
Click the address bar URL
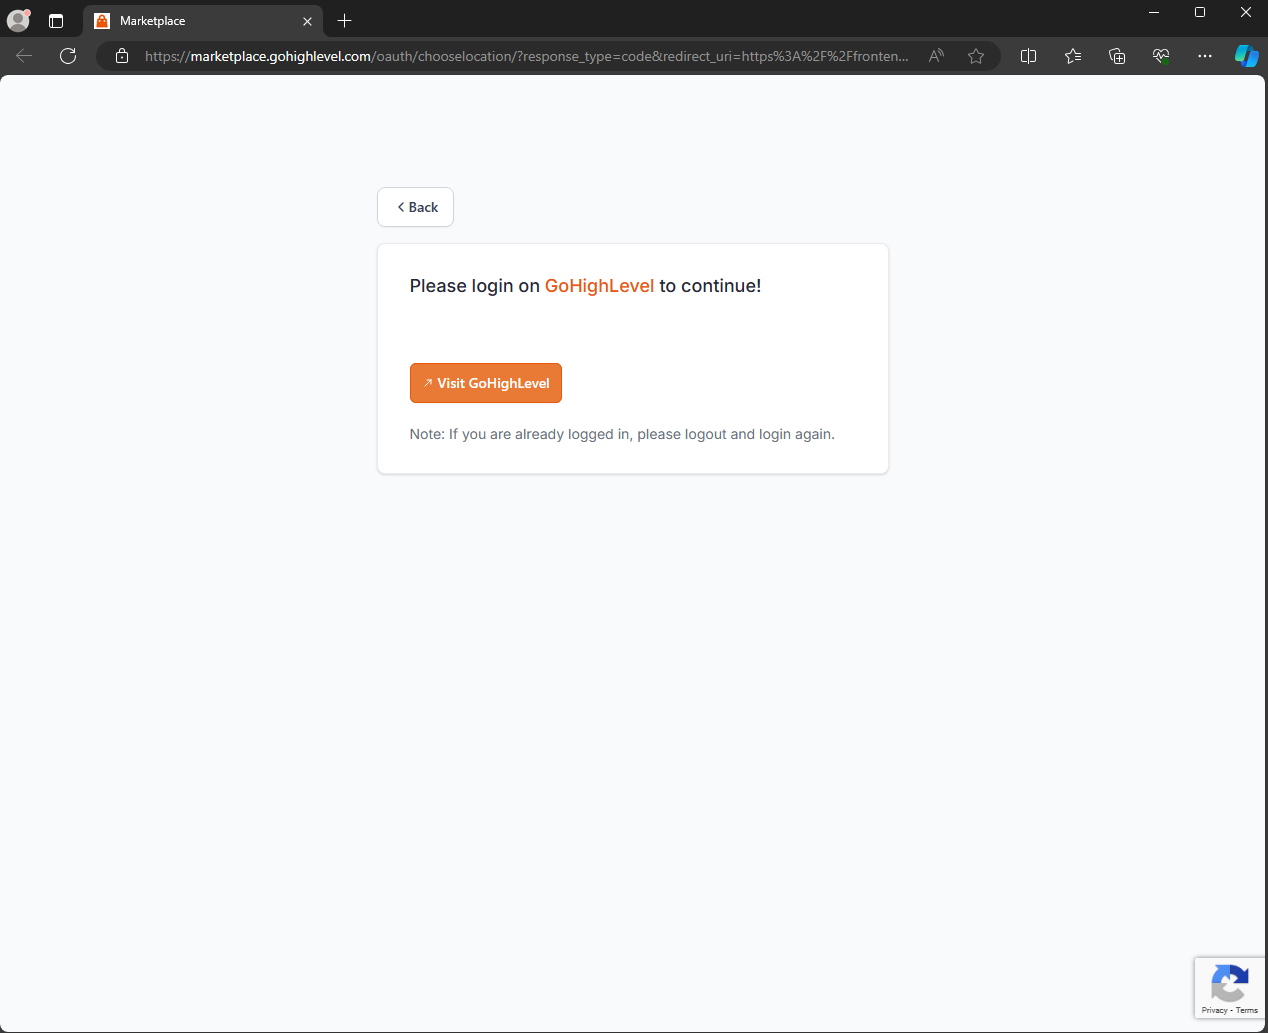click(527, 56)
